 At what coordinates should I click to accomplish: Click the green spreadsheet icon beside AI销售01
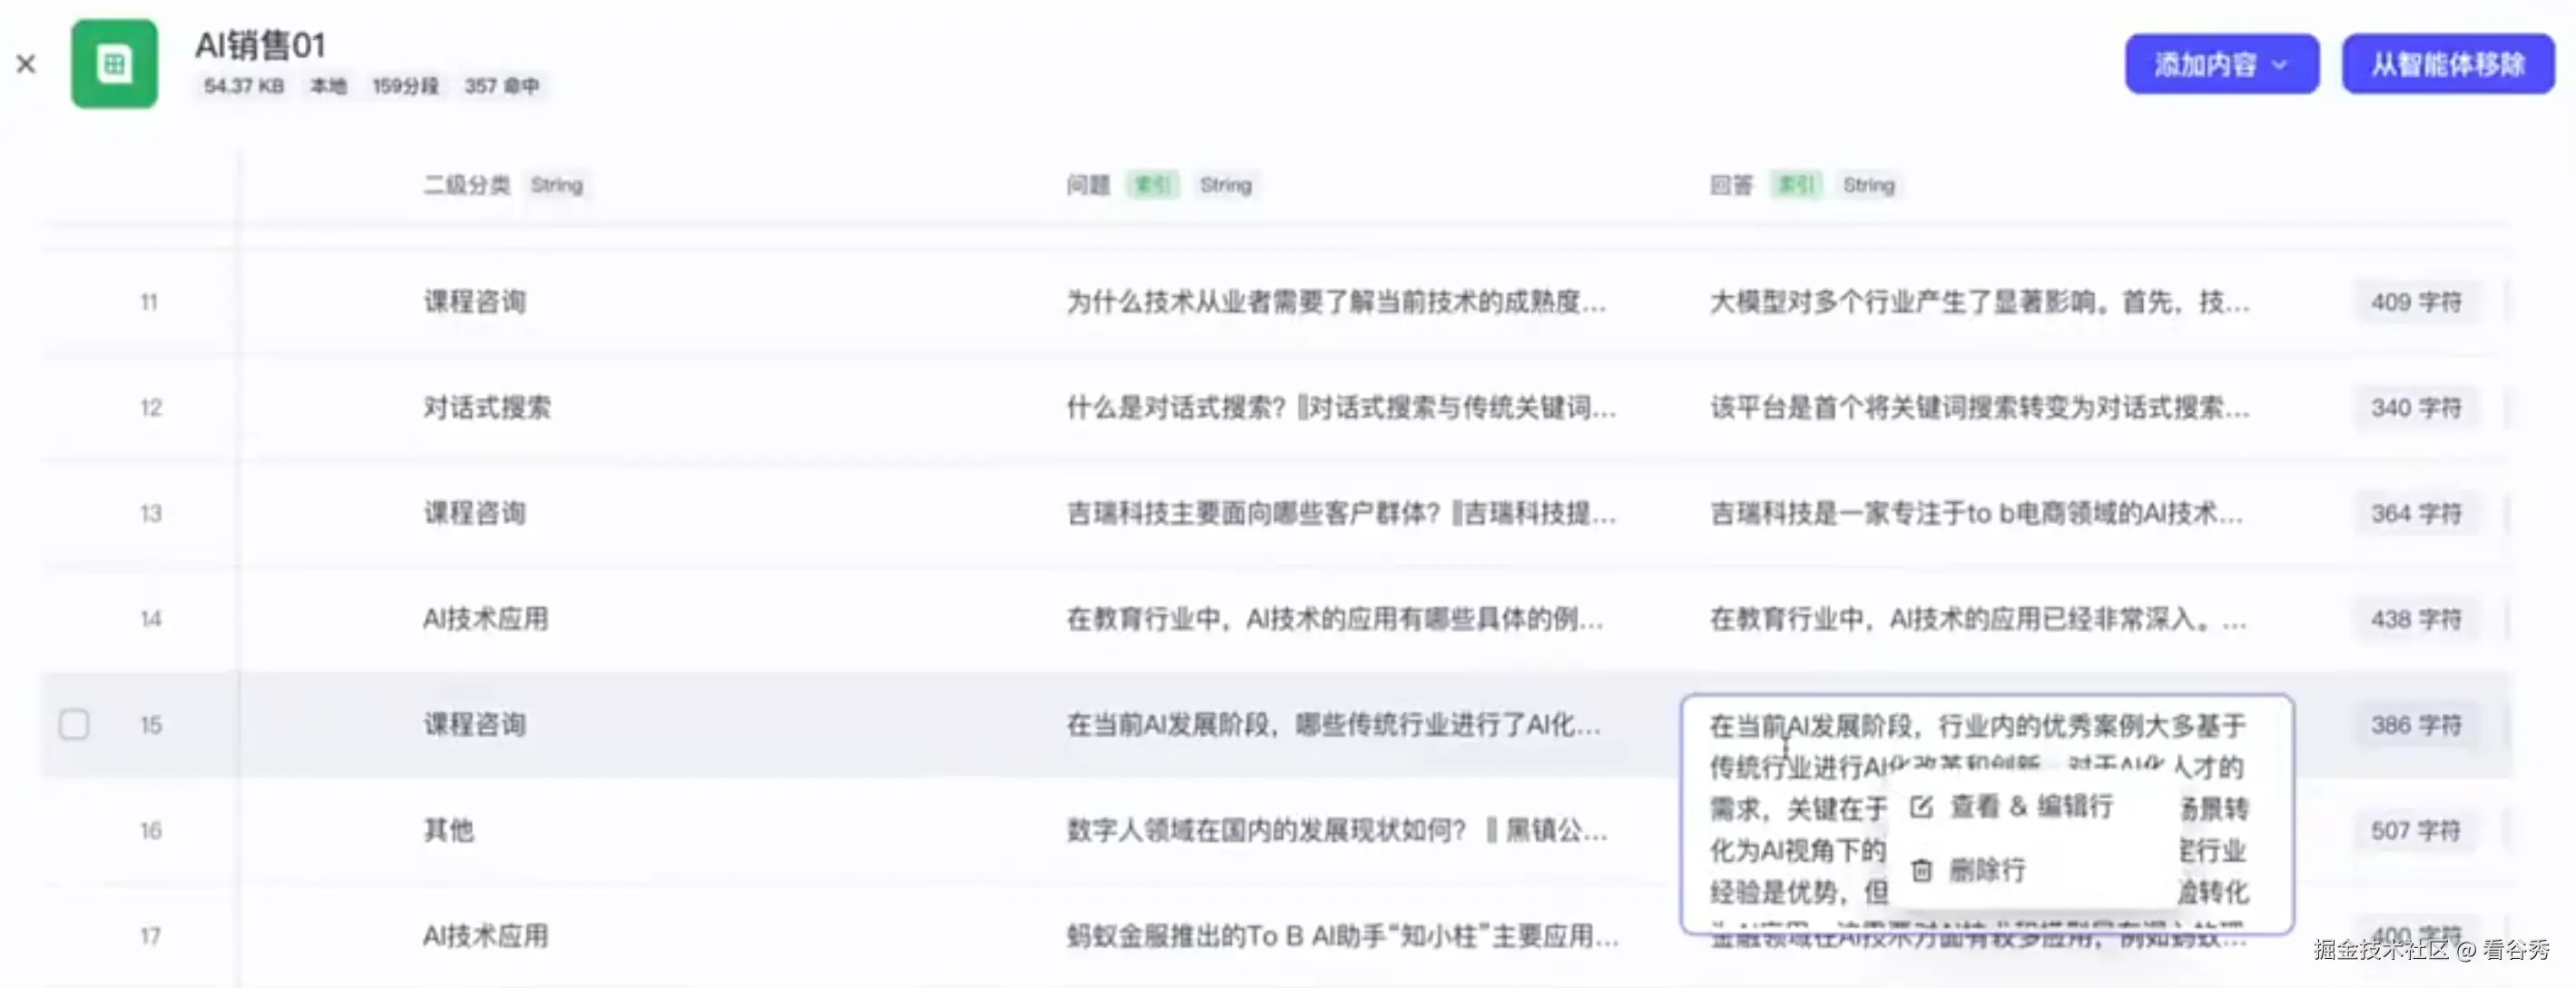(113, 63)
